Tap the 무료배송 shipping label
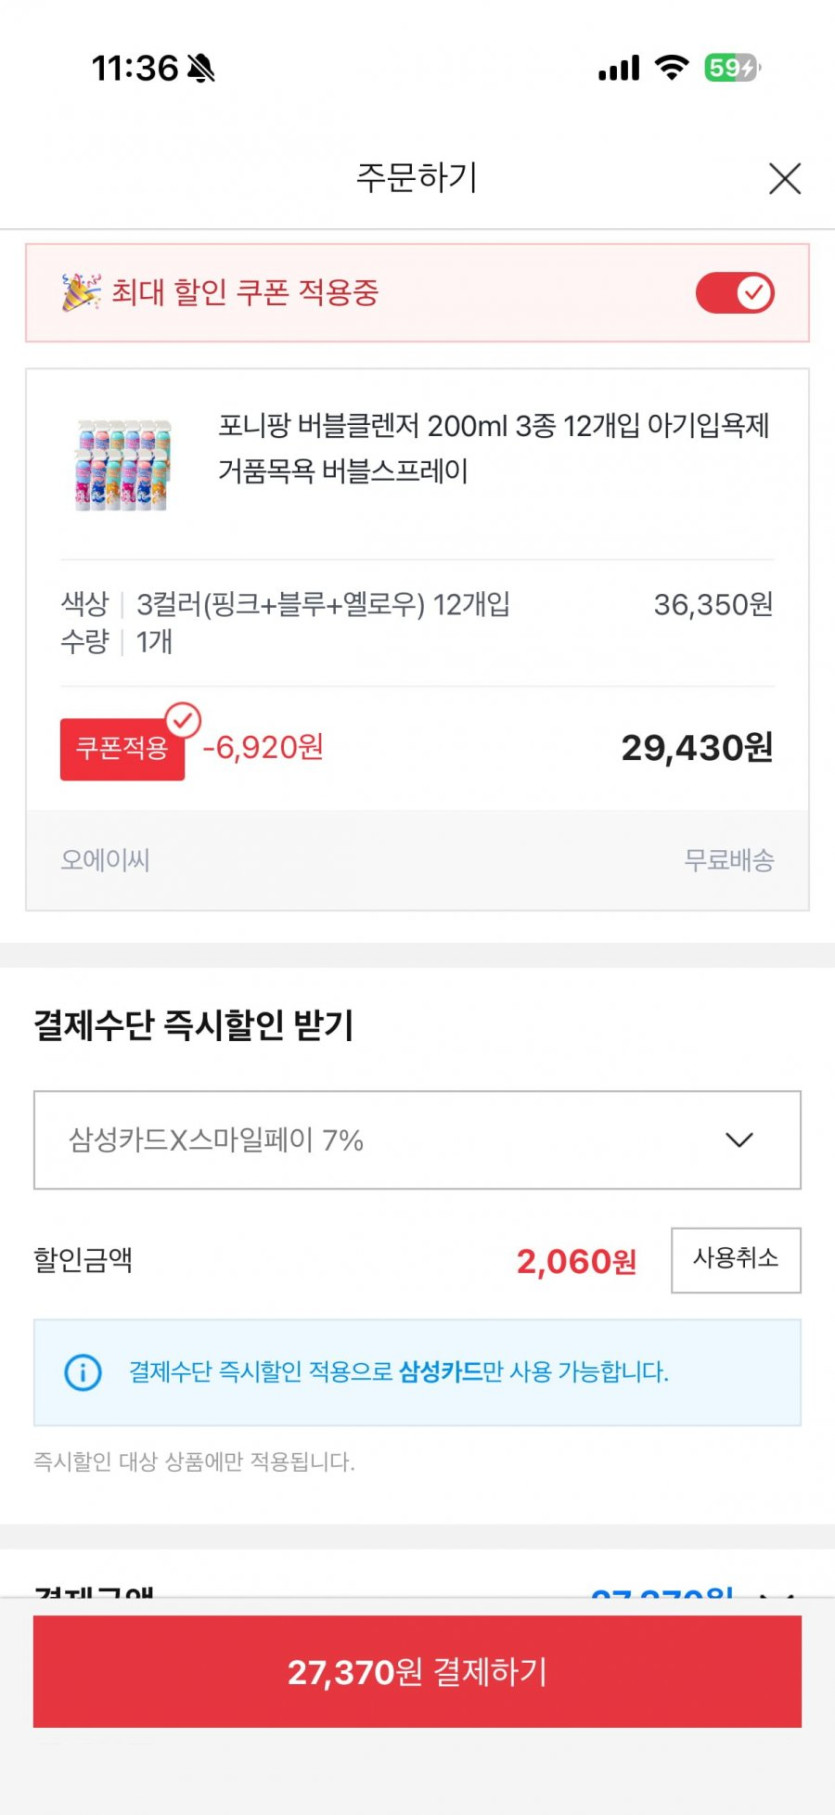835x1815 pixels. 728,860
